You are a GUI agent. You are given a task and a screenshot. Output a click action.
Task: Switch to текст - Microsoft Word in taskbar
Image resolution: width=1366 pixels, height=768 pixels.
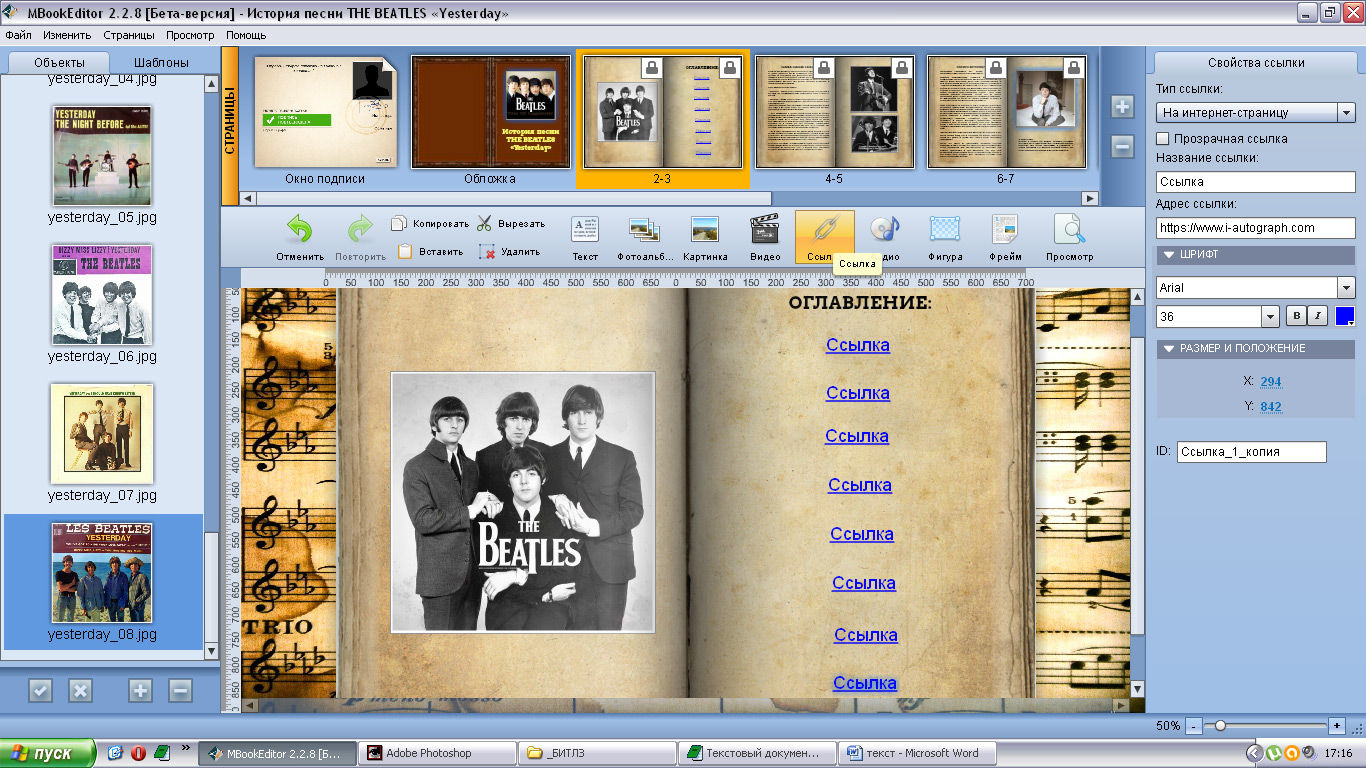point(916,753)
